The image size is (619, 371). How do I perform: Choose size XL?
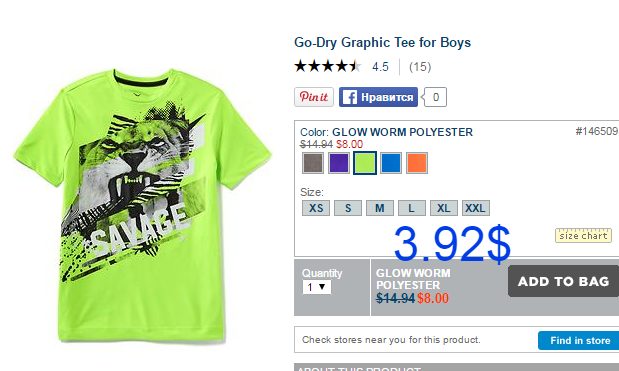(444, 208)
